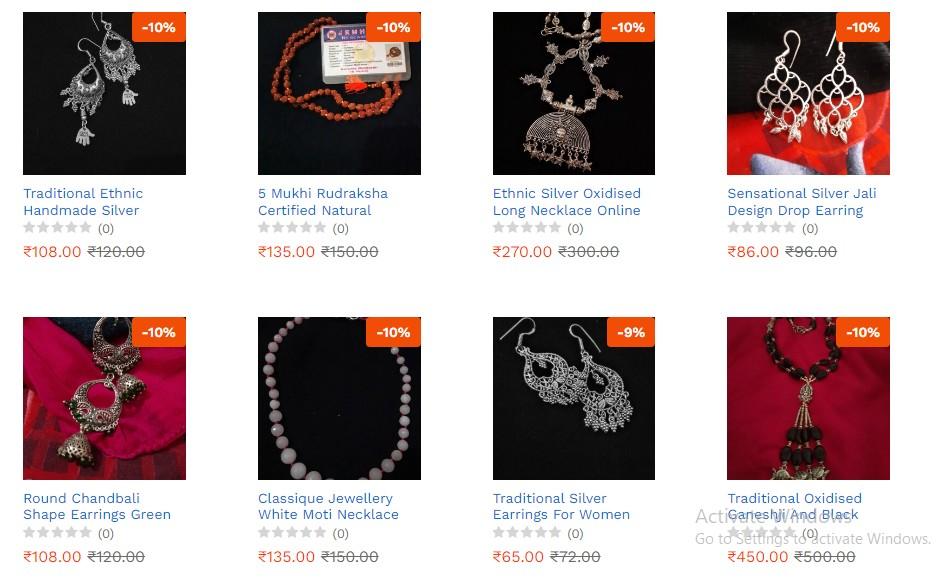Open Classique Jewellery White Moti Necklace link
Screen dimensions: 942x580
pos(328,507)
